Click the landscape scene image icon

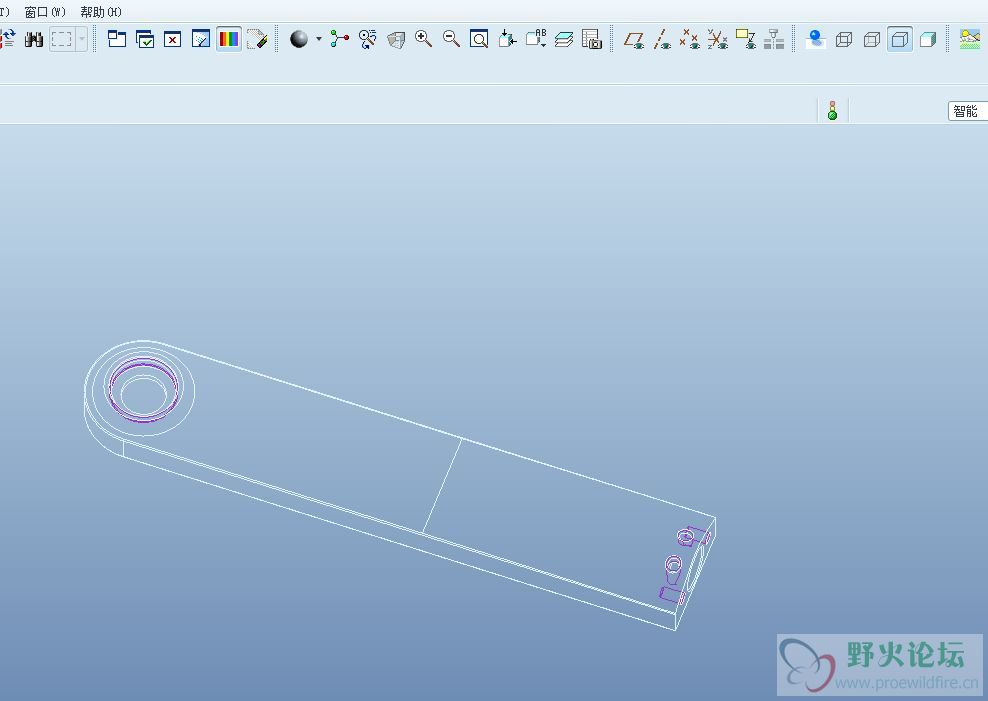click(x=970, y=40)
